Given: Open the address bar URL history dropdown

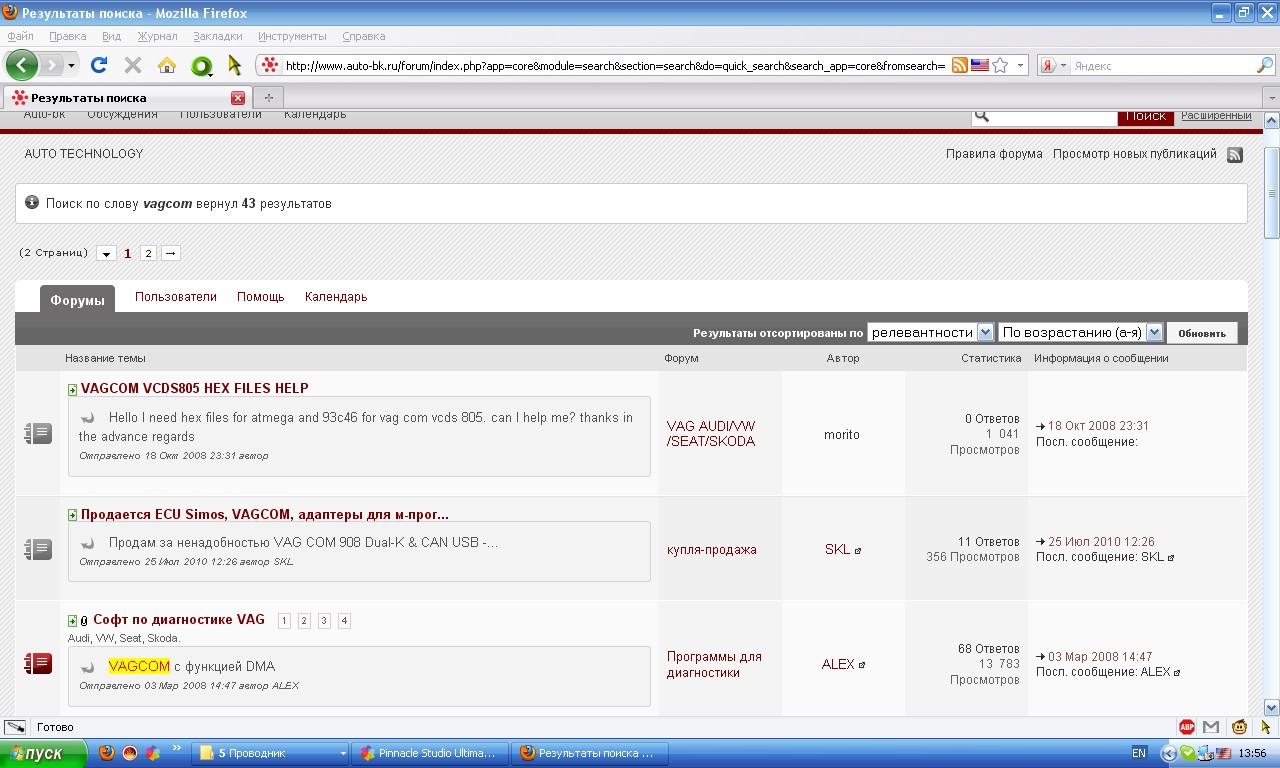Looking at the screenshot, I should point(1021,66).
